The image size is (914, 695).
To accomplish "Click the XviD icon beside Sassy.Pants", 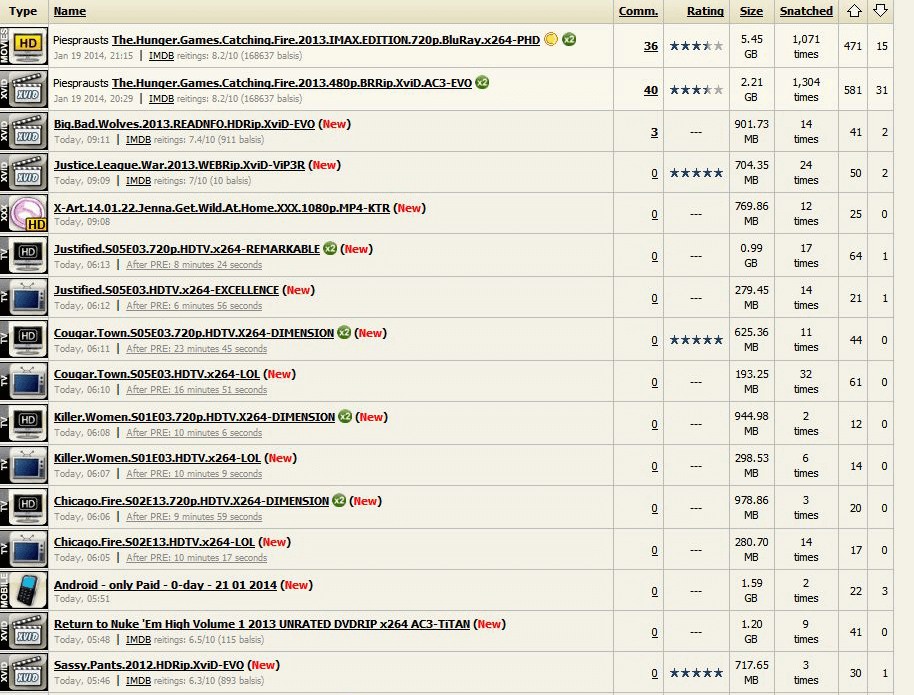I will pos(24,673).
